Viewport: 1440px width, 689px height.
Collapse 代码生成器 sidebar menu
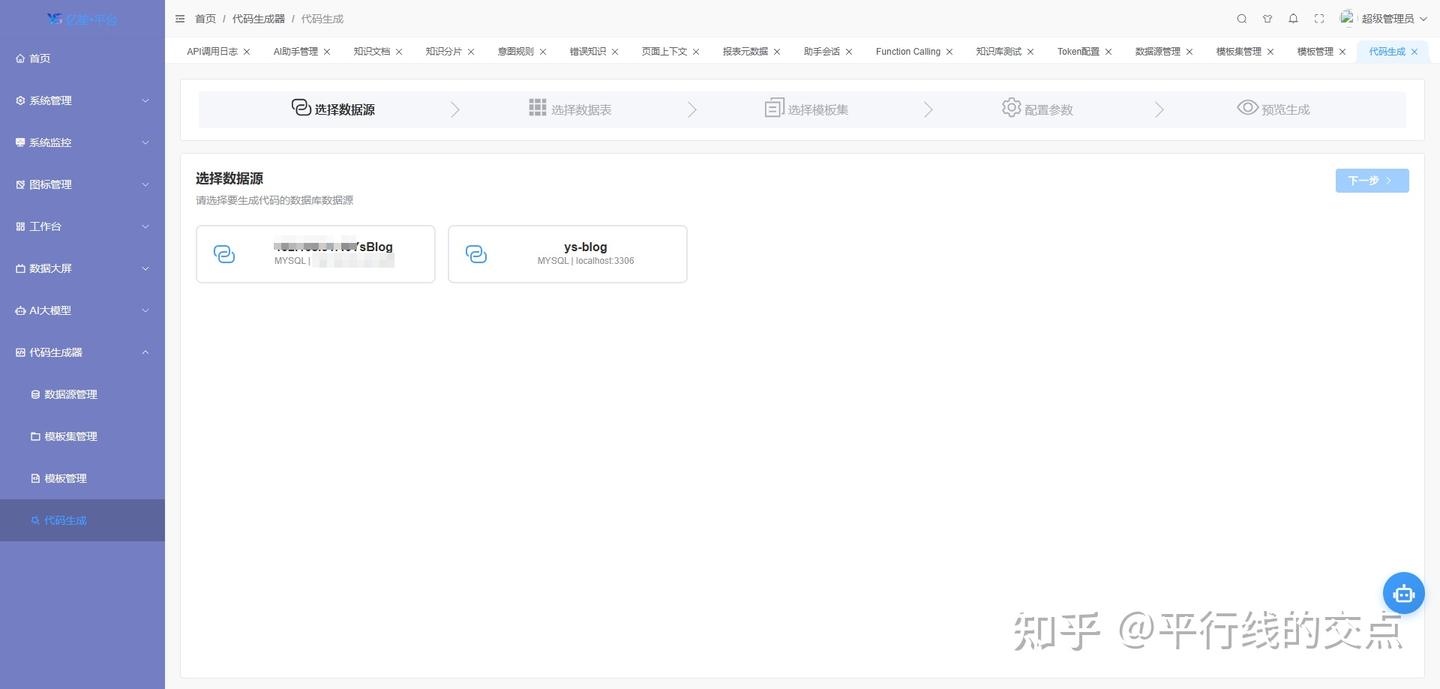pos(82,352)
